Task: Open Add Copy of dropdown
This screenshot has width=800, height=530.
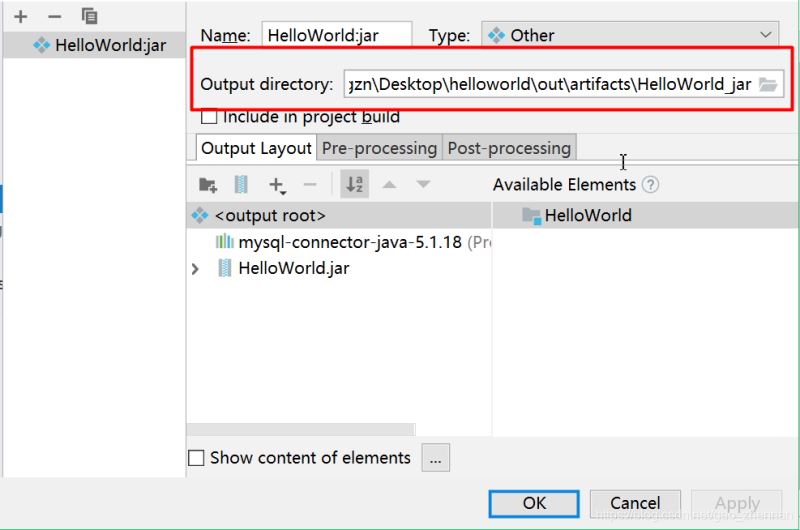Action: click(x=277, y=185)
